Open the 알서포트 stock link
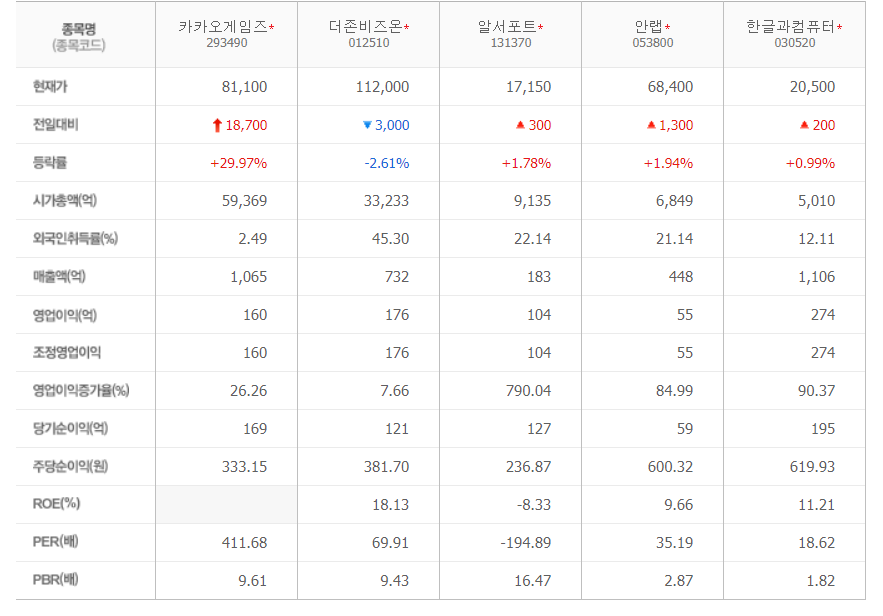 pos(507,26)
